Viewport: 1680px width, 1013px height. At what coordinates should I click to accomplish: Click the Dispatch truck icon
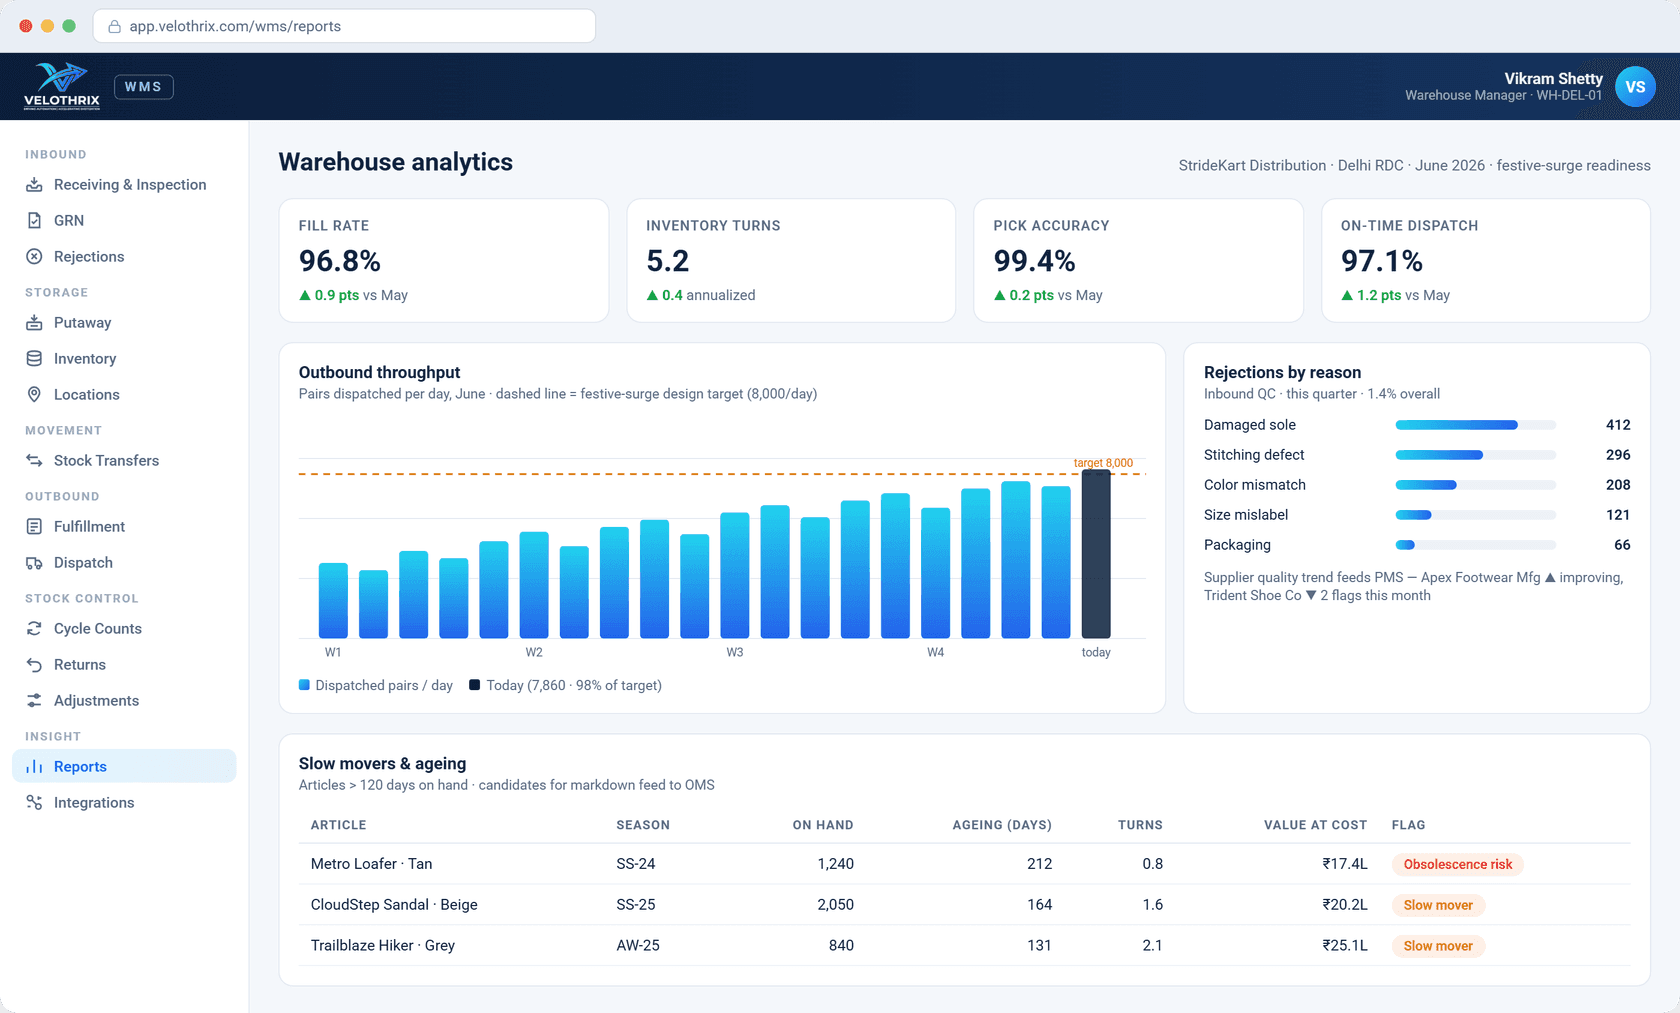tap(34, 563)
